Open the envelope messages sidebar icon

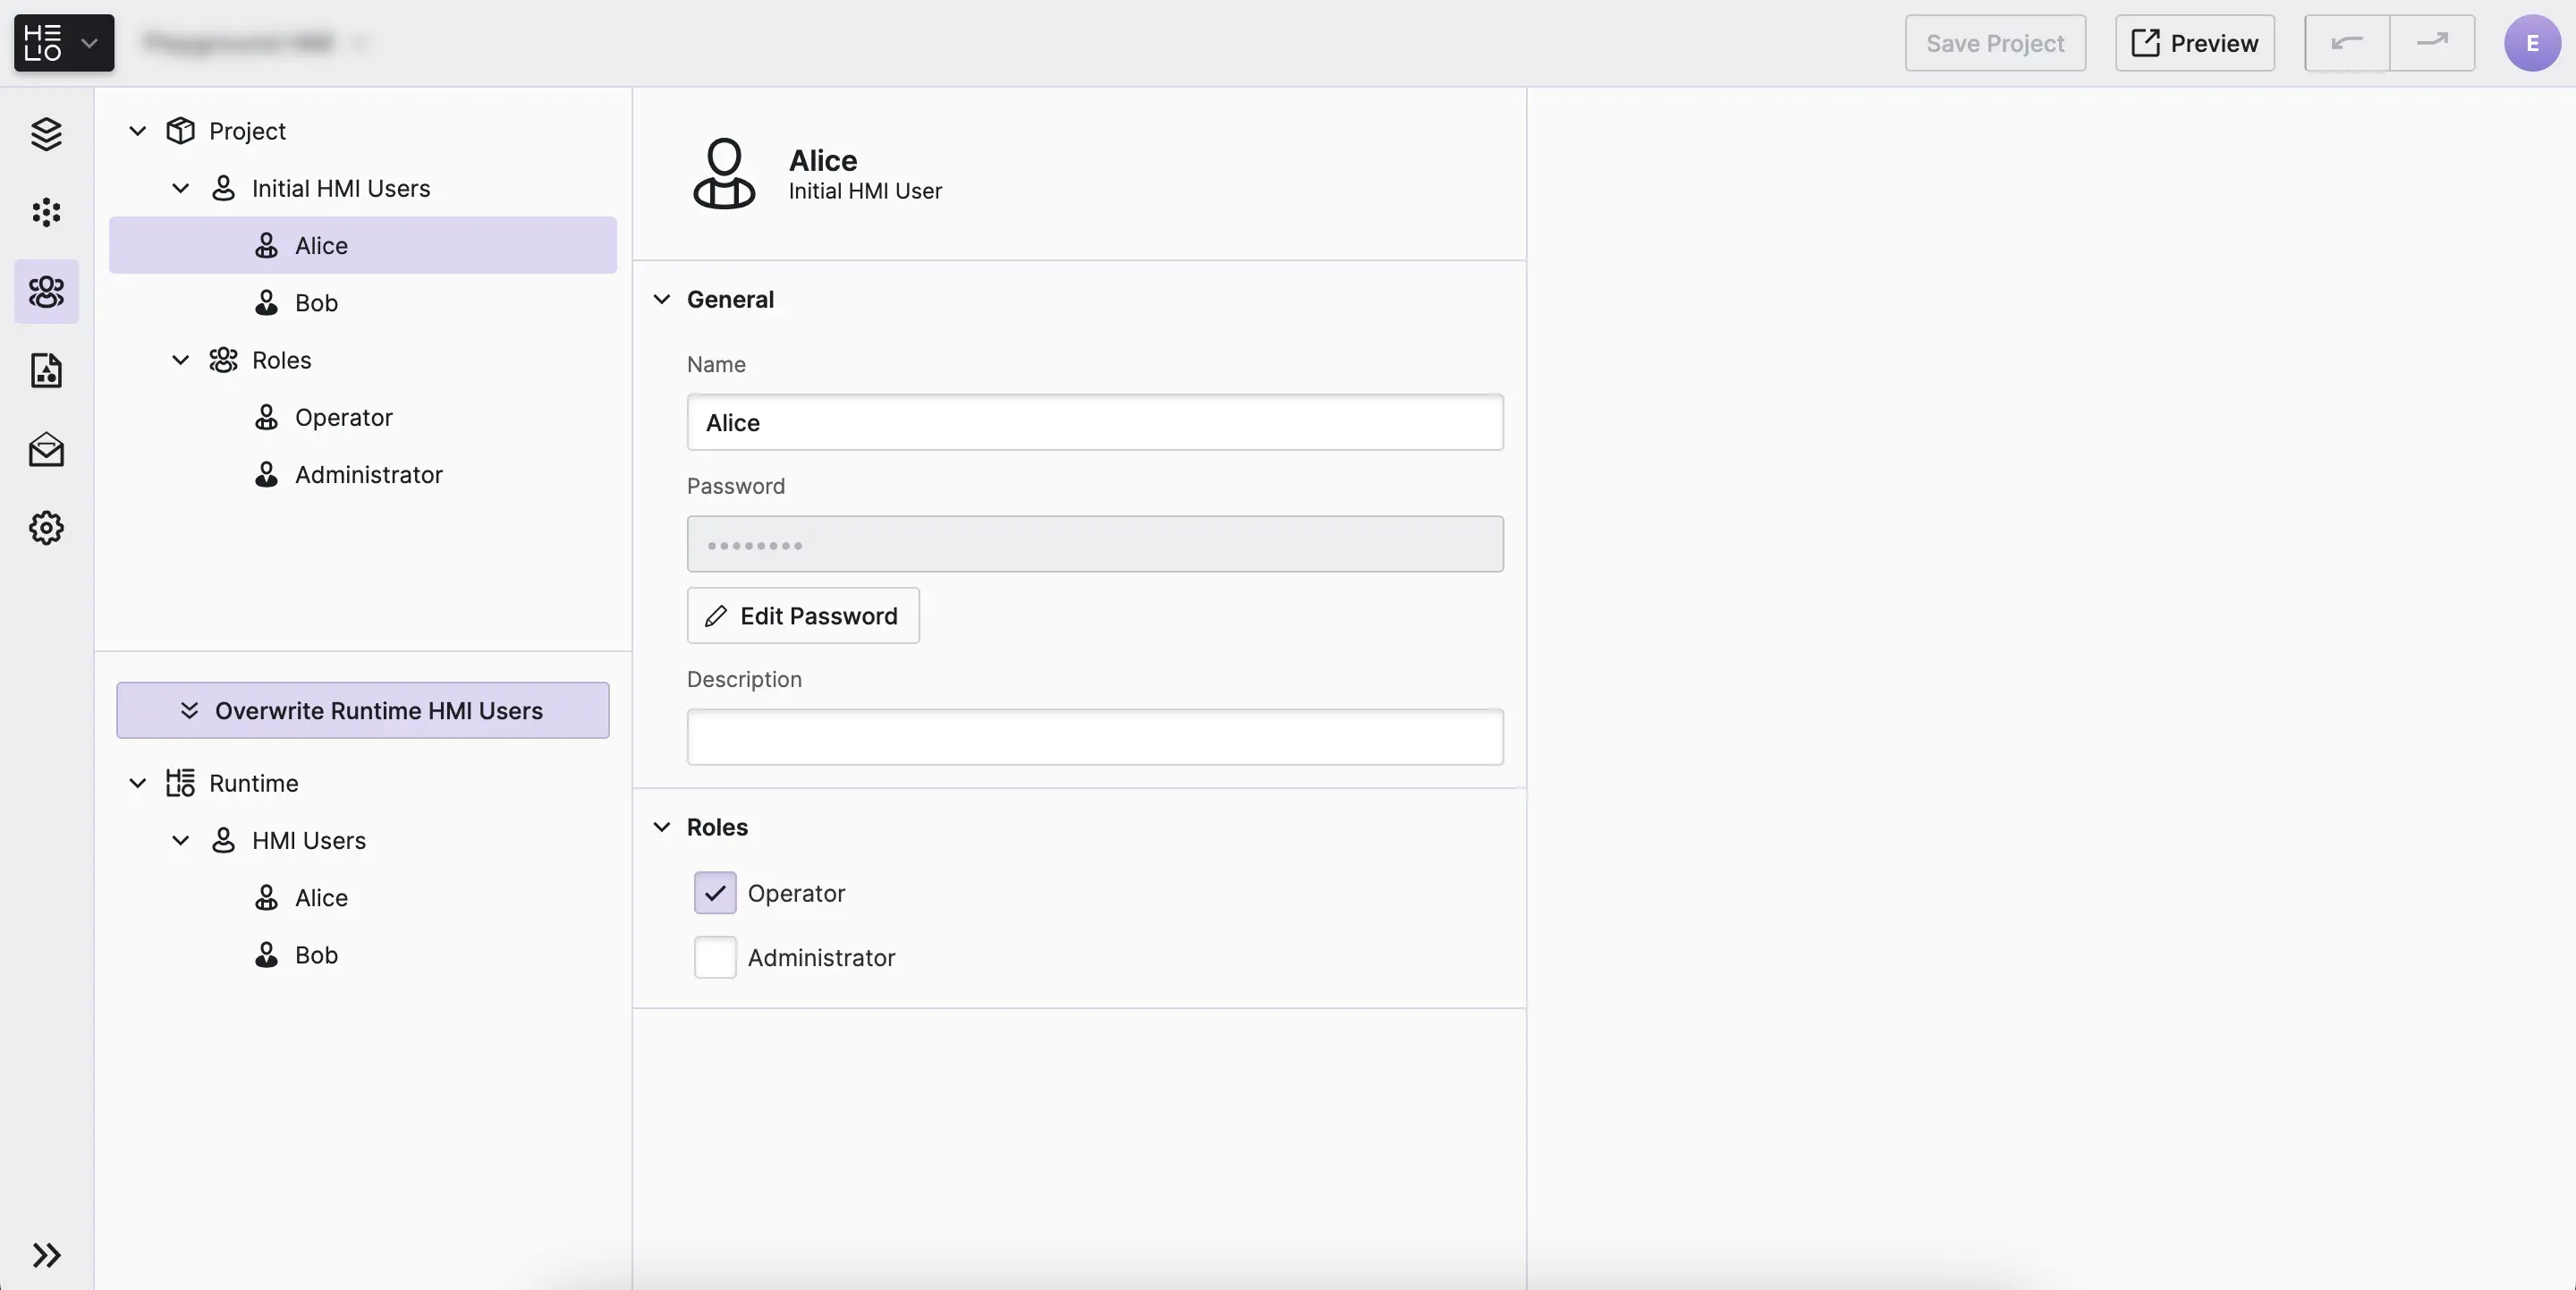[46, 450]
